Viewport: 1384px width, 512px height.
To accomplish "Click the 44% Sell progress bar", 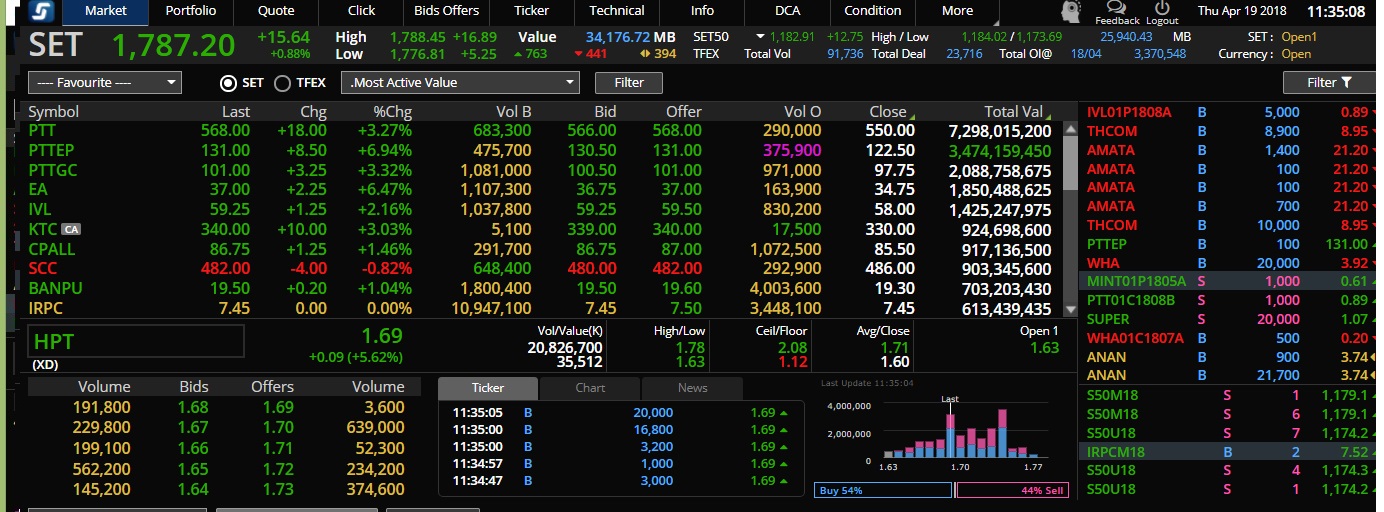I will (1013, 490).
